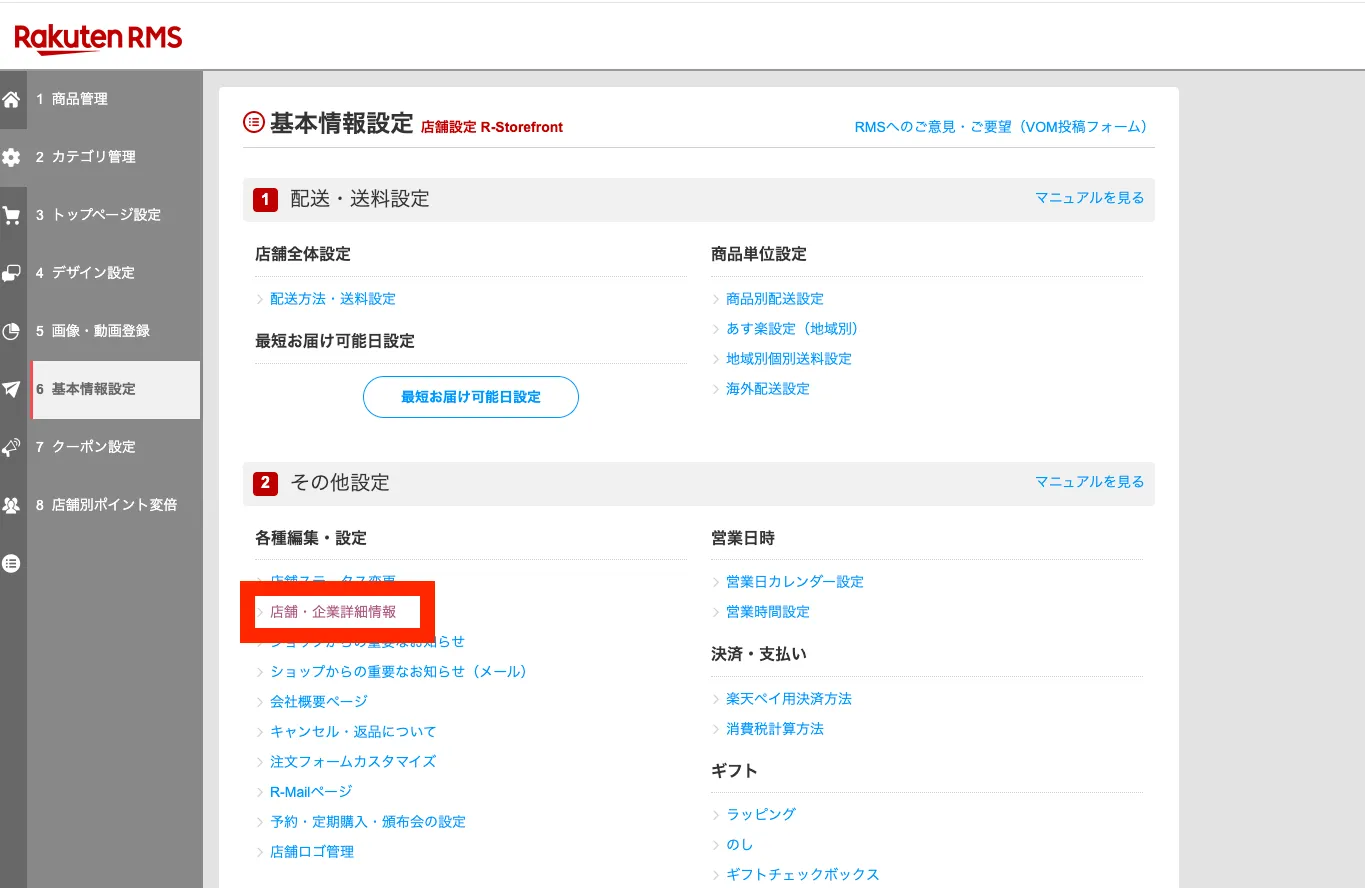Click the megaphone icon beside クーポン設定

pos(11,447)
